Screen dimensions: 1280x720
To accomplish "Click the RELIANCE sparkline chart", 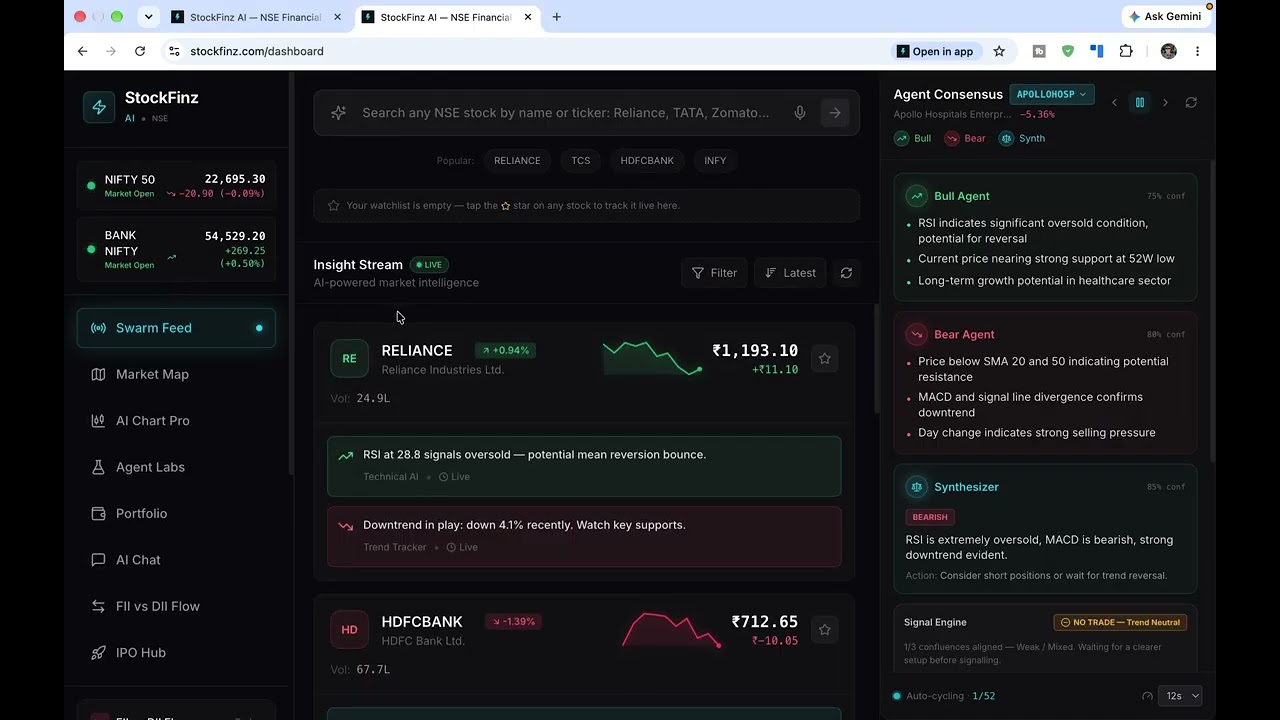I will pyautogui.click(x=651, y=358).
